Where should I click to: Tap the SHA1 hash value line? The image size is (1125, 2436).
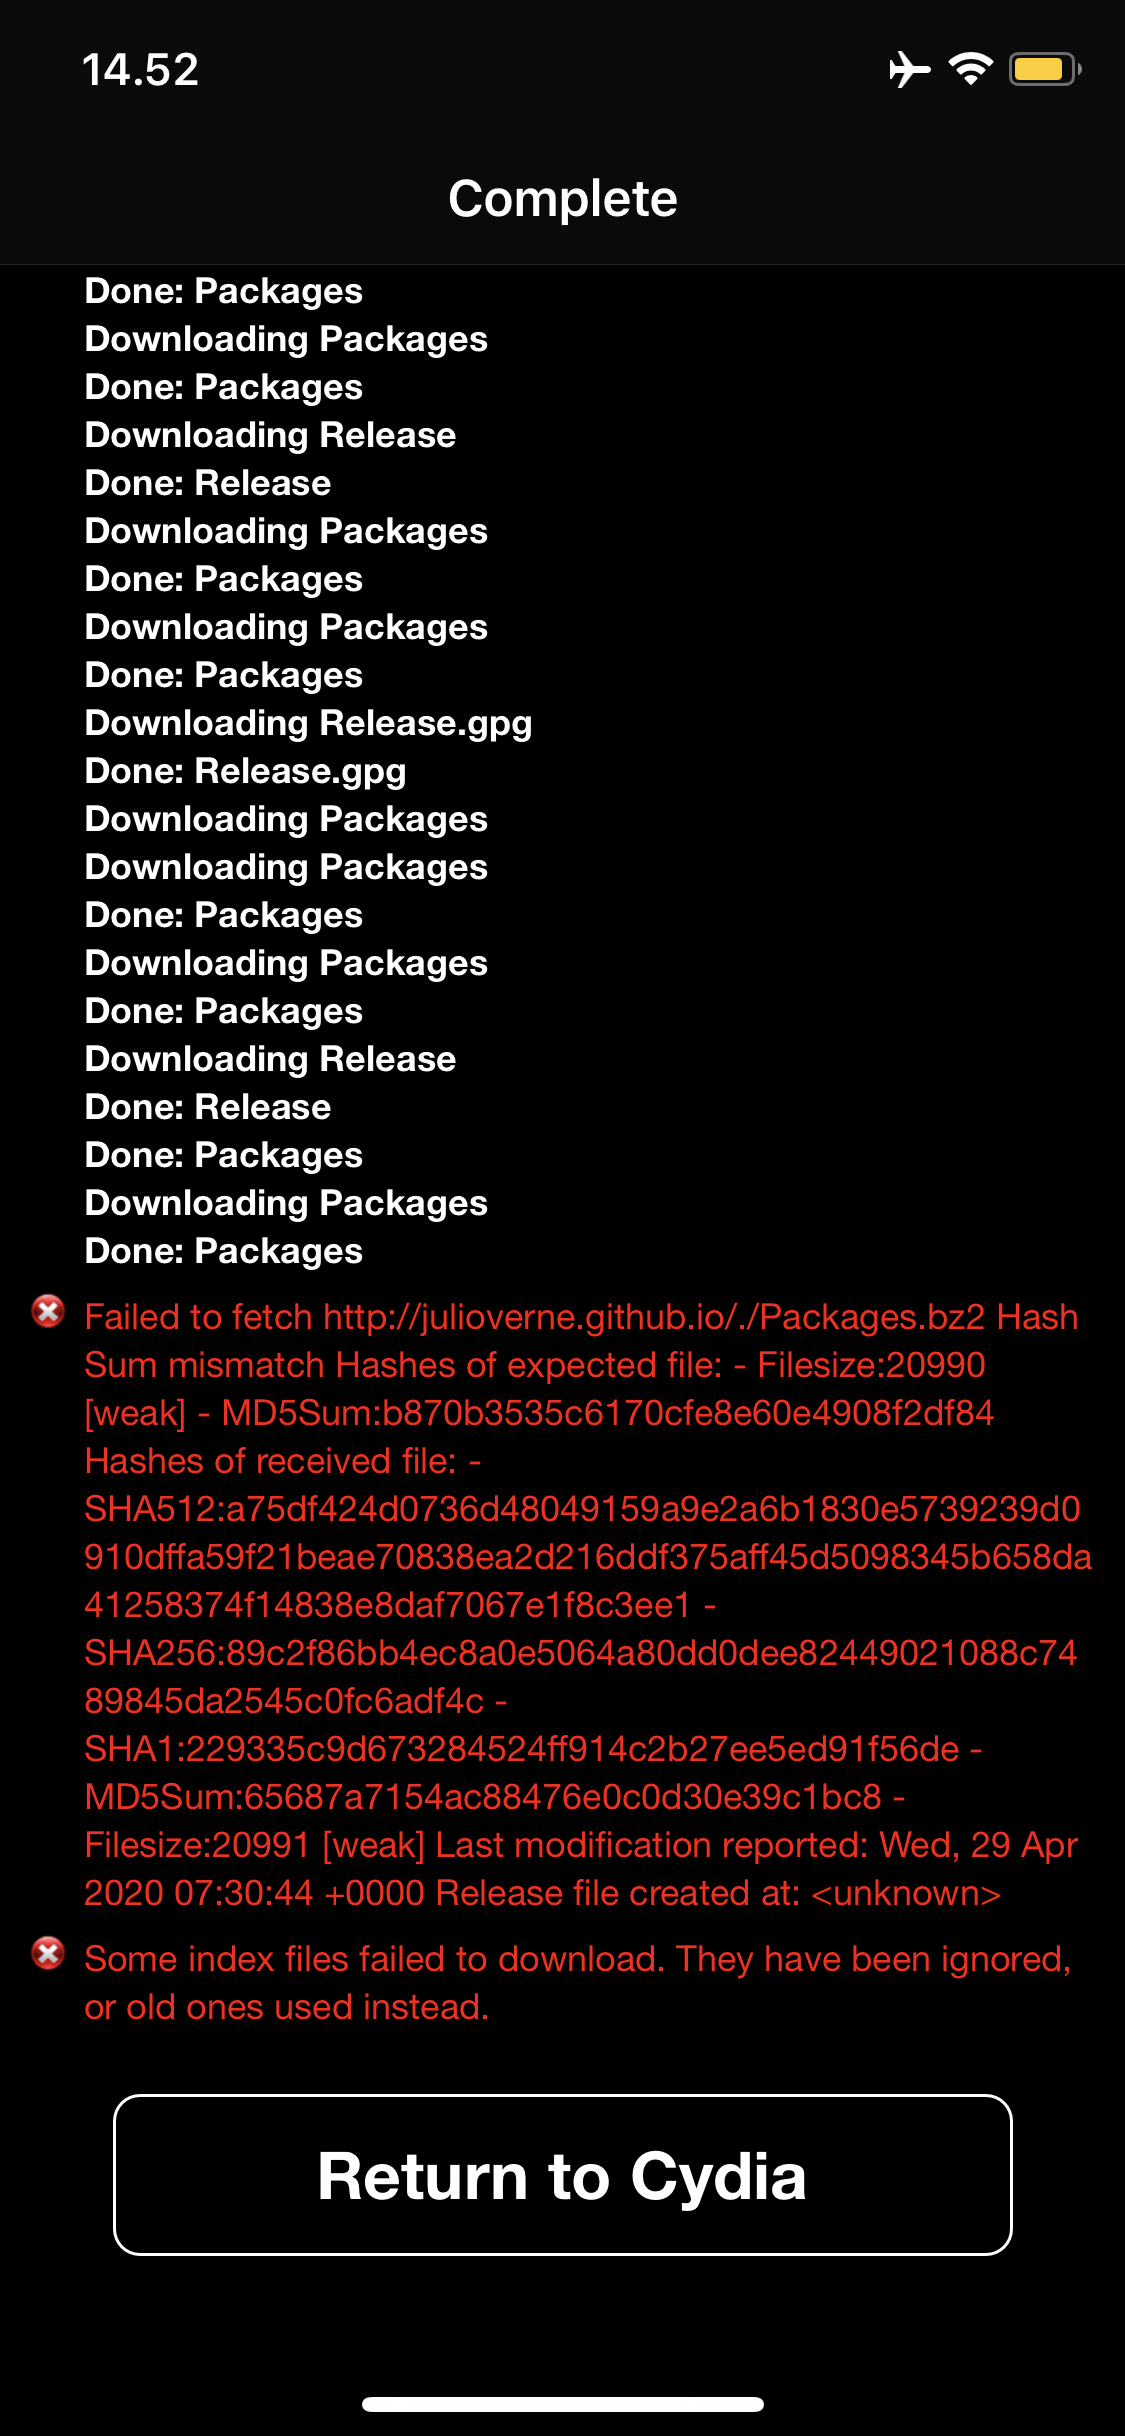(532, 1749)
